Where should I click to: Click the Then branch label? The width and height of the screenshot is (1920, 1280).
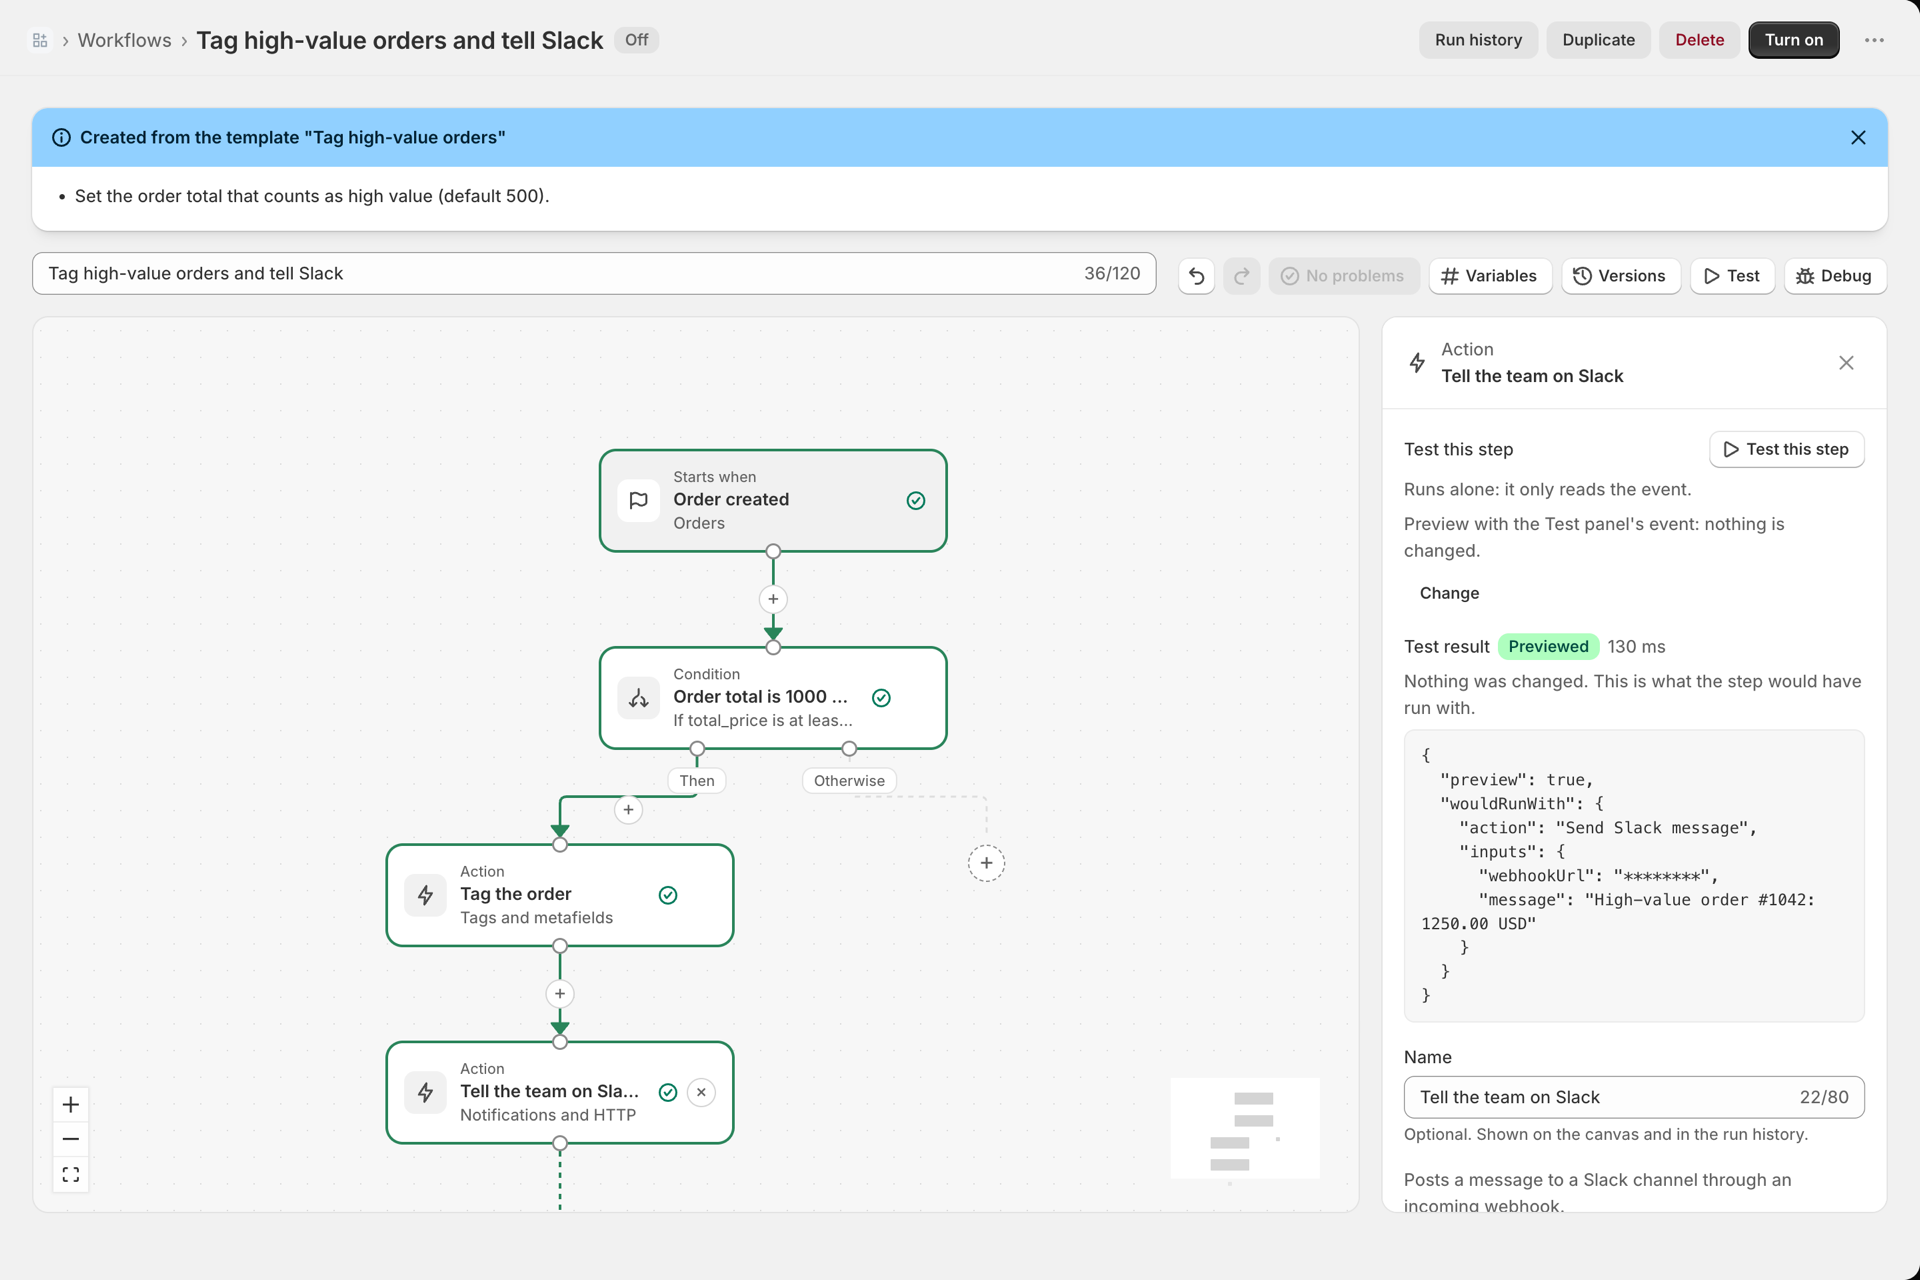[x=697, y=781]
